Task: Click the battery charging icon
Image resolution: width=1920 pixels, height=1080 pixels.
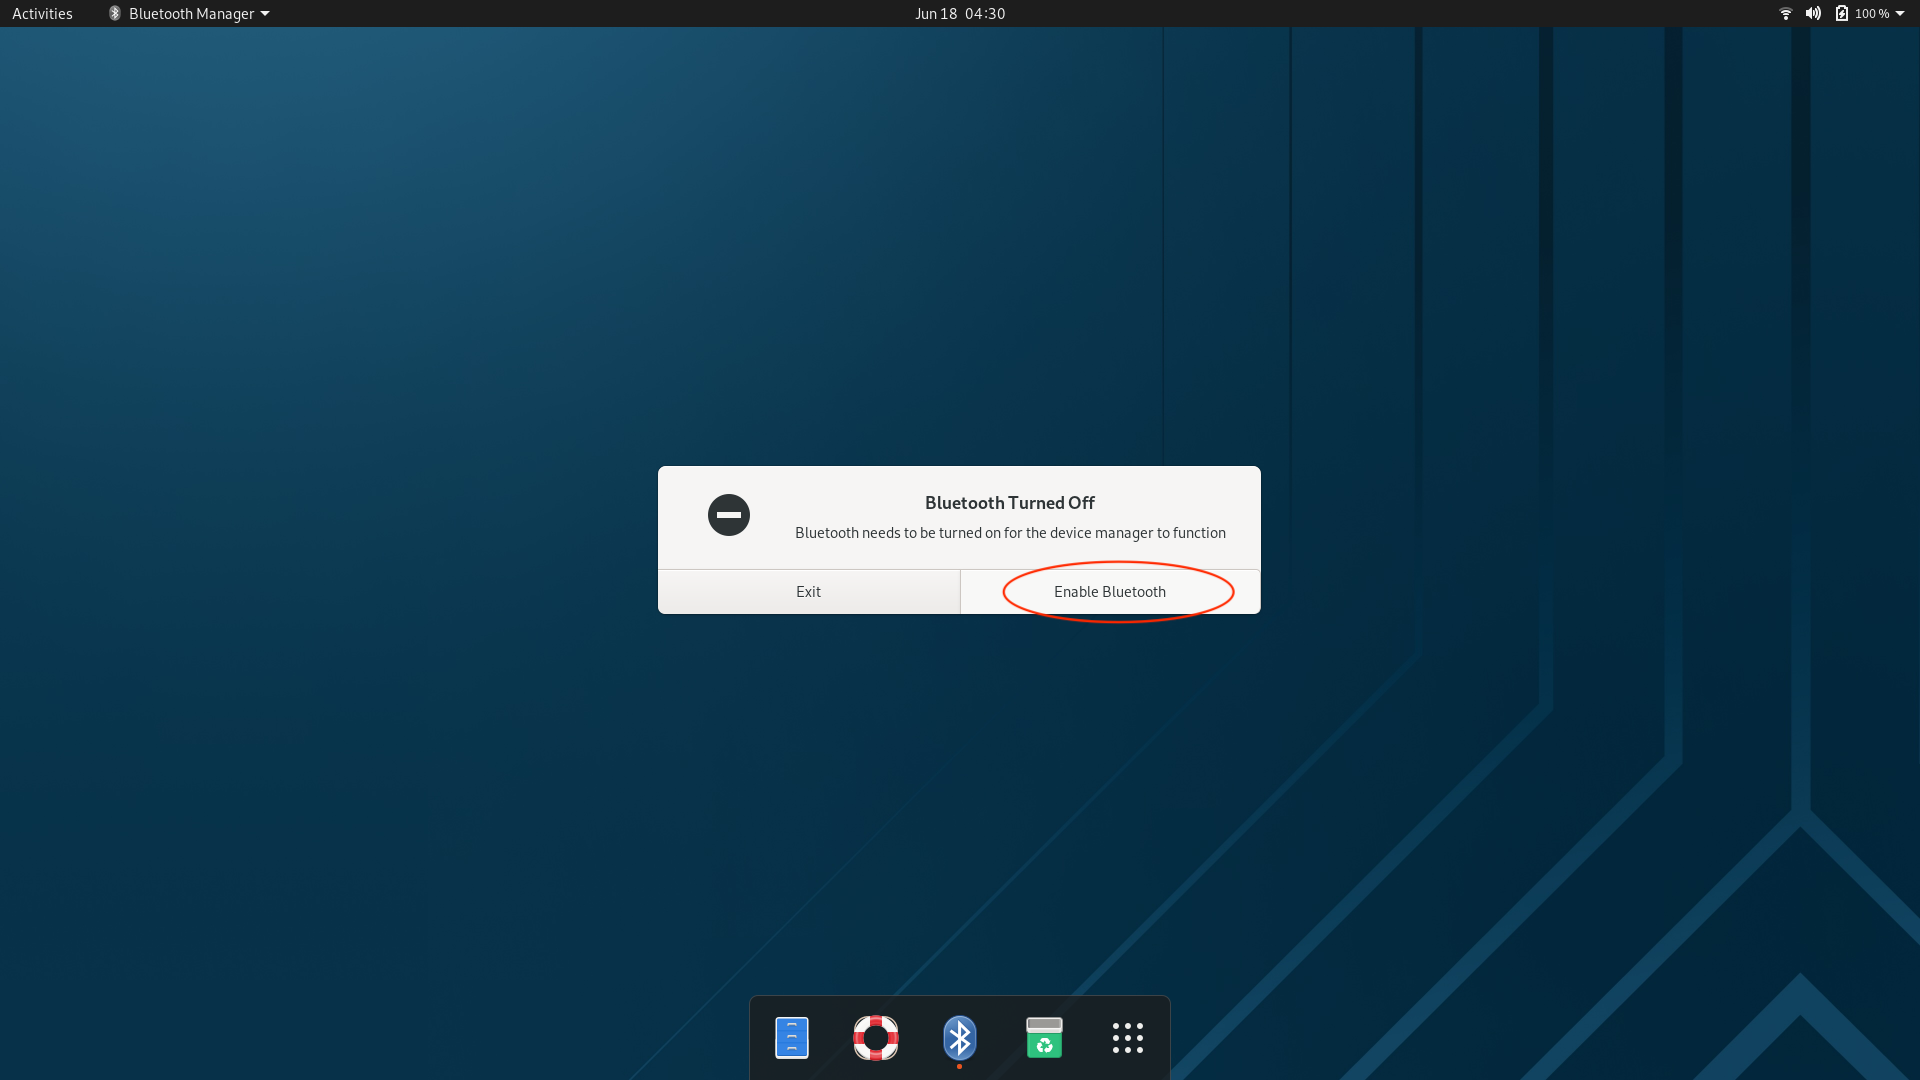Action: pyautogui.click(x=1841, y=13)
